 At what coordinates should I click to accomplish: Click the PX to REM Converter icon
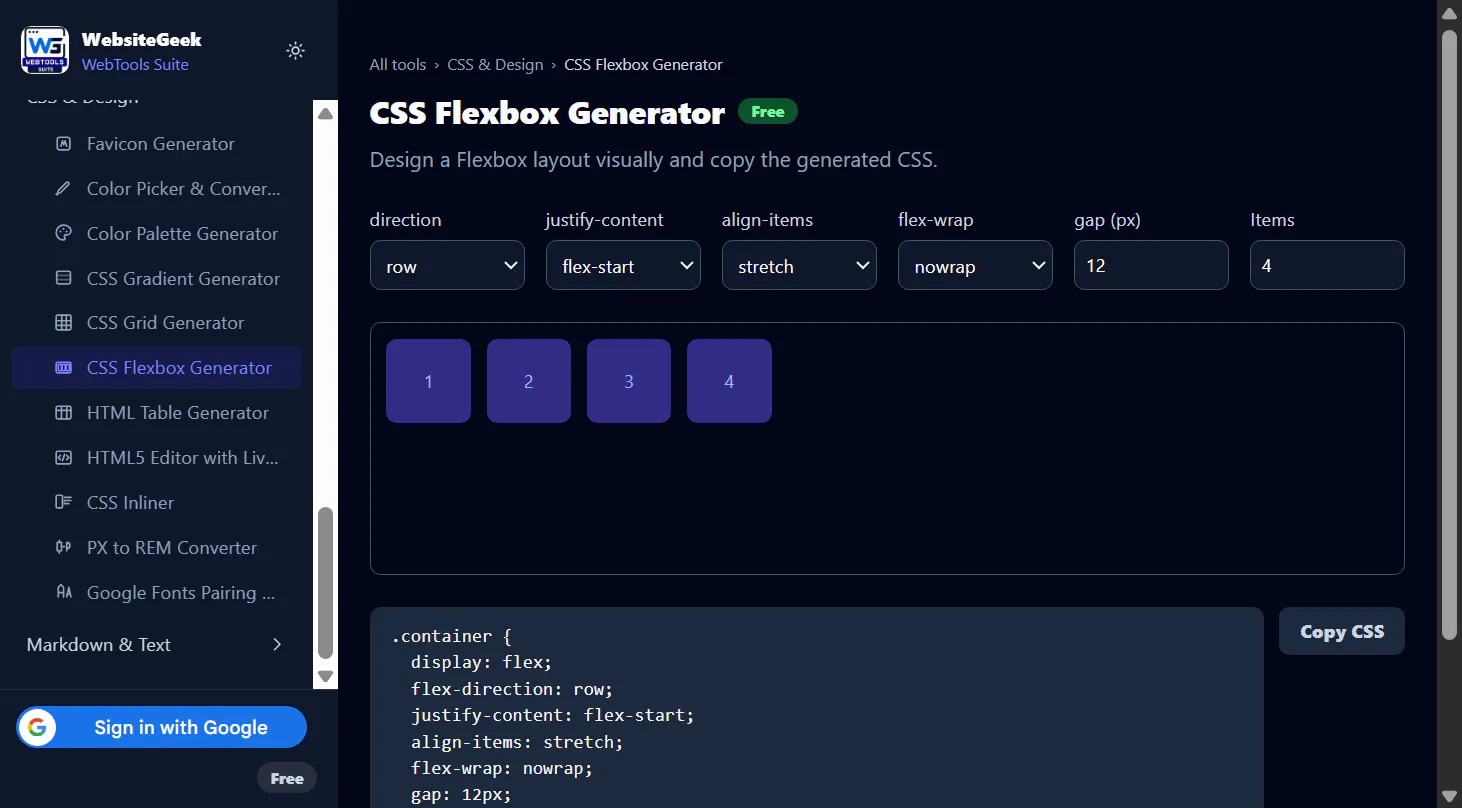coord(64,548)
